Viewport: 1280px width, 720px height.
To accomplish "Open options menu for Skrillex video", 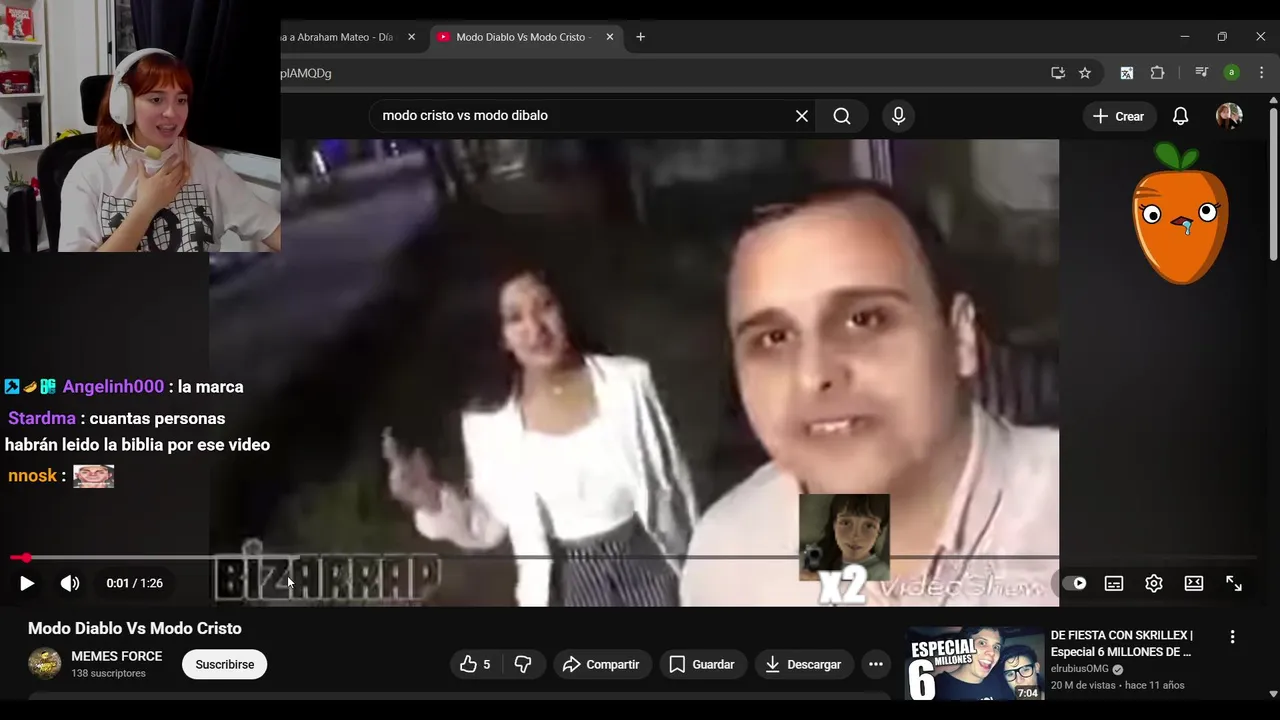I will click(x=1232, y=637).
